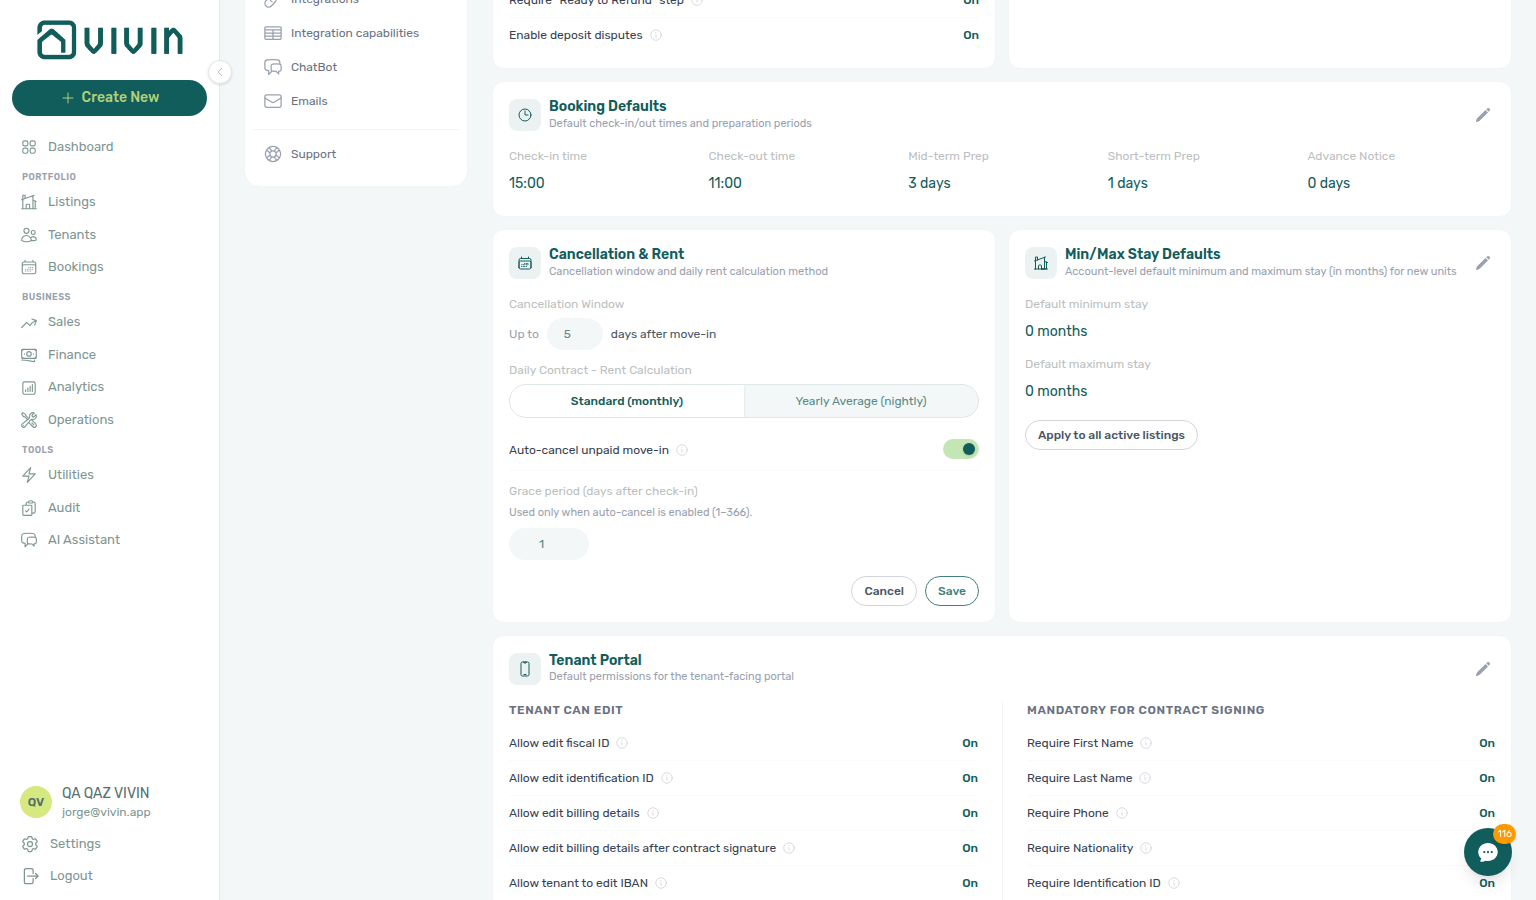Screen dimensions: 1536x900
Task: Click info icon next to Allow edit identification ID
Action: click(x=667, y=778)
